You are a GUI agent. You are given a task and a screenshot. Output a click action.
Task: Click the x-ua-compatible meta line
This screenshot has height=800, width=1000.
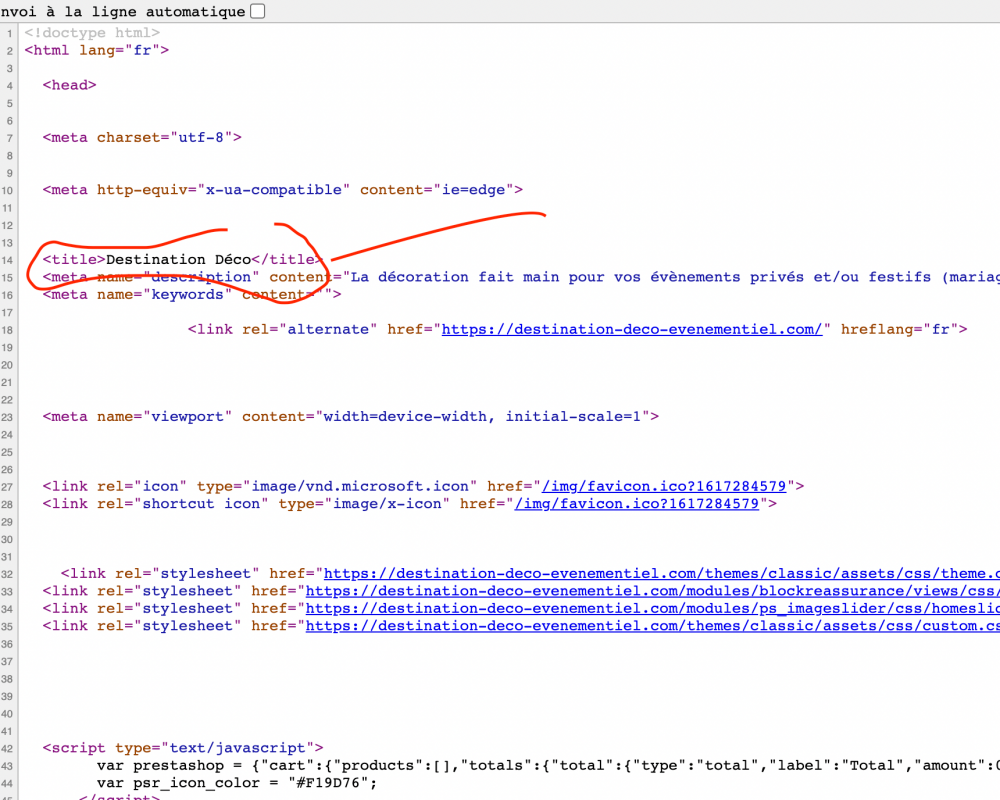pyautogui.click(x=283, y=189)
